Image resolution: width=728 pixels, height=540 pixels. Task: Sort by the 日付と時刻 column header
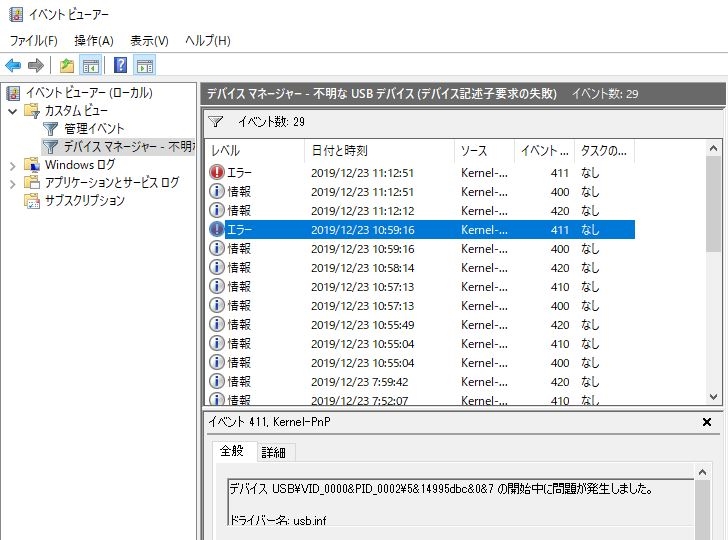point(380,150)
